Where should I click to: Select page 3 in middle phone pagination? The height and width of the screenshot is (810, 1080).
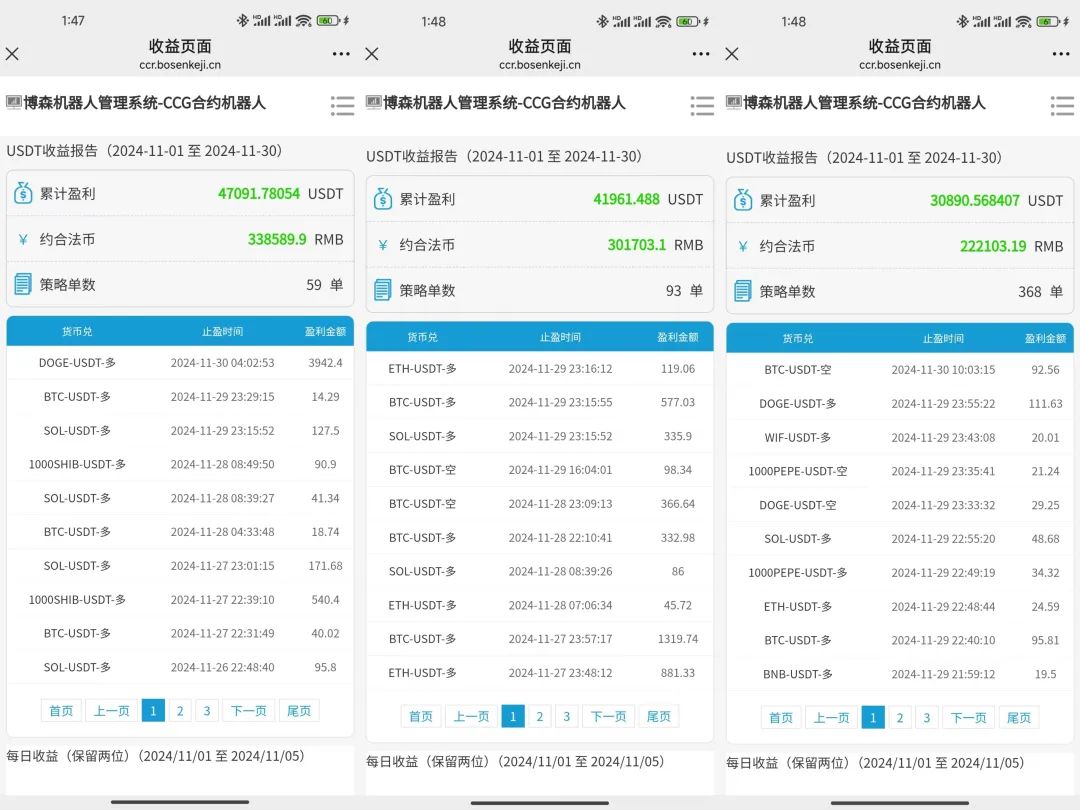pyautogui.click(x=566, y=716)
